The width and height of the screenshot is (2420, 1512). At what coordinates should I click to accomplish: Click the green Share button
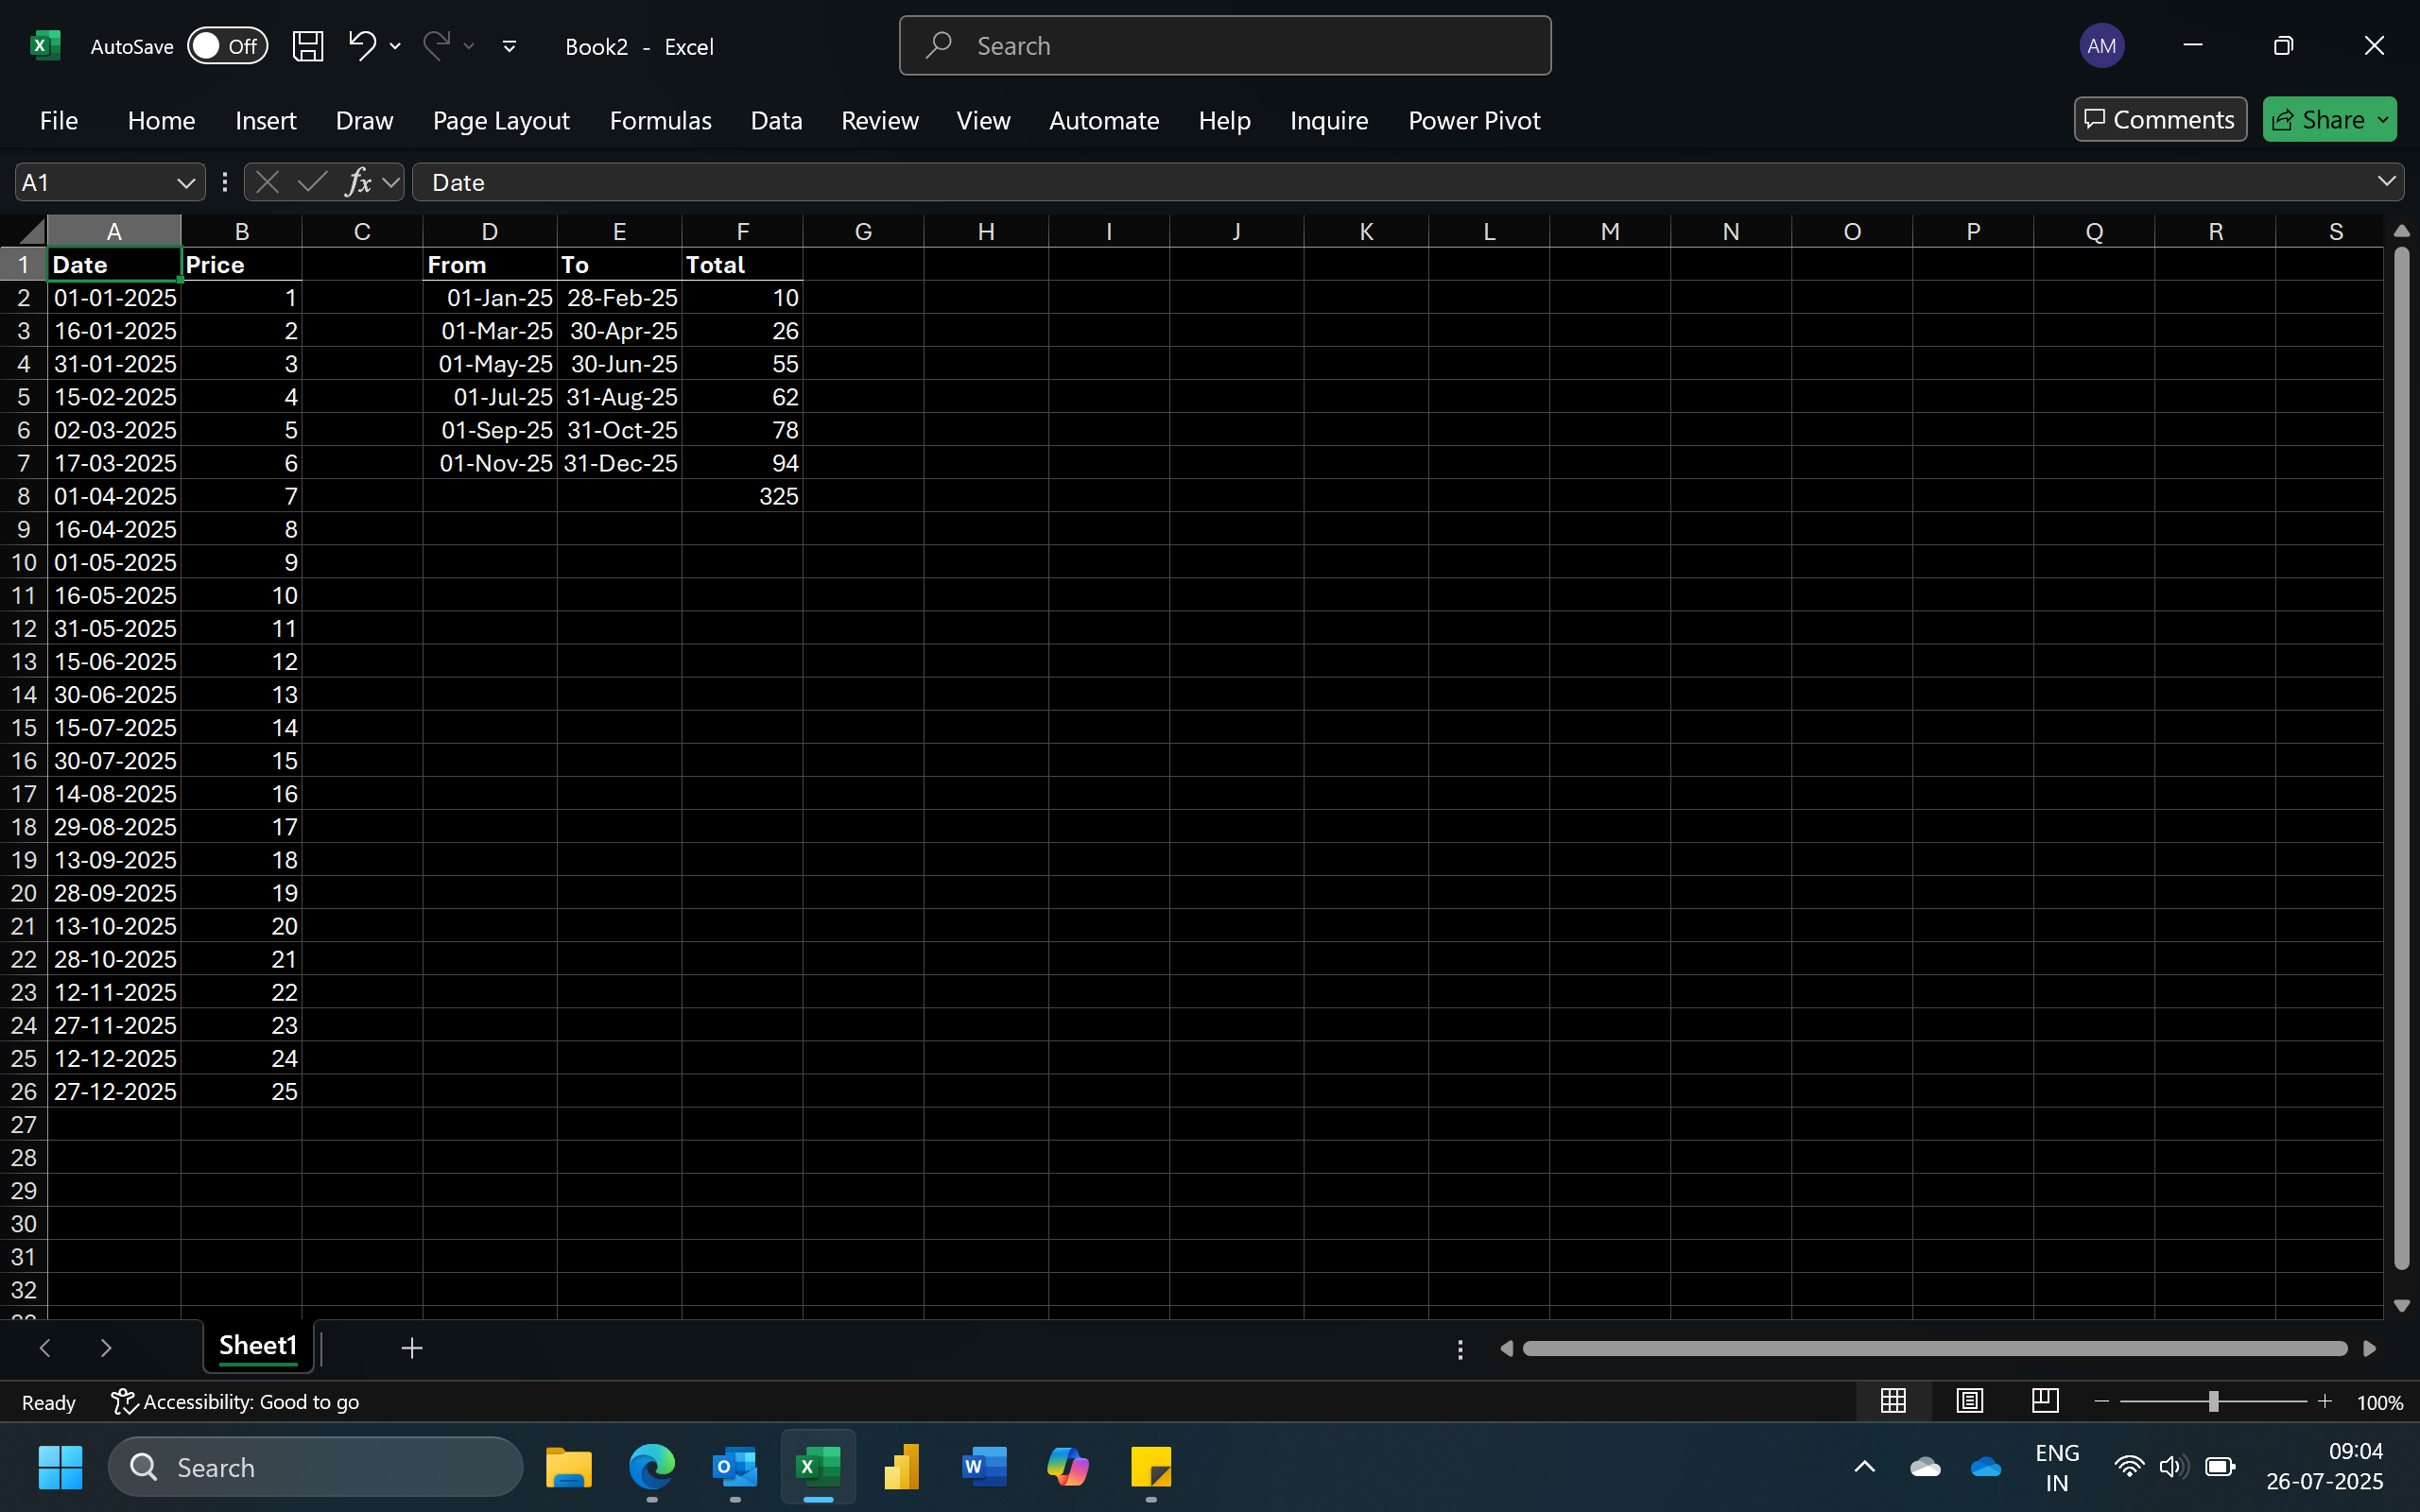click(2318, 120)
